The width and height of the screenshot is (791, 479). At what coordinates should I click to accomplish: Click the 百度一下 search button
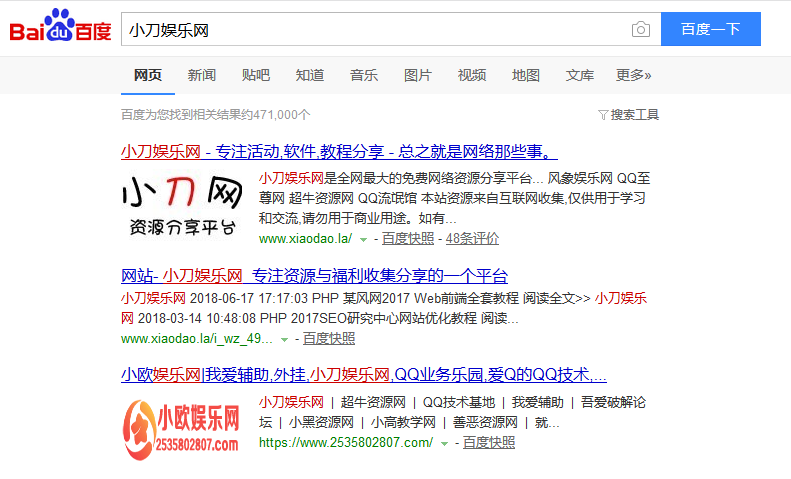click(x=711, y=29)
